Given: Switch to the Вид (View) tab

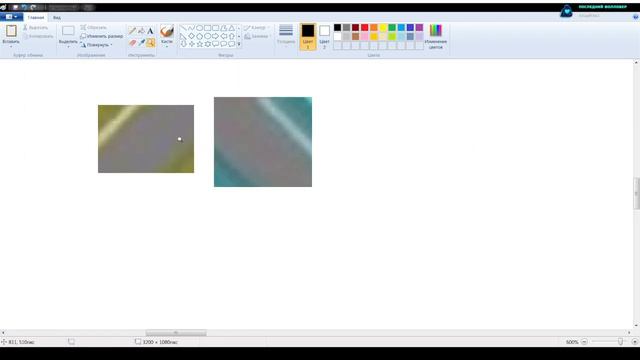Looking at the screenshot, I should coord(57,18).
